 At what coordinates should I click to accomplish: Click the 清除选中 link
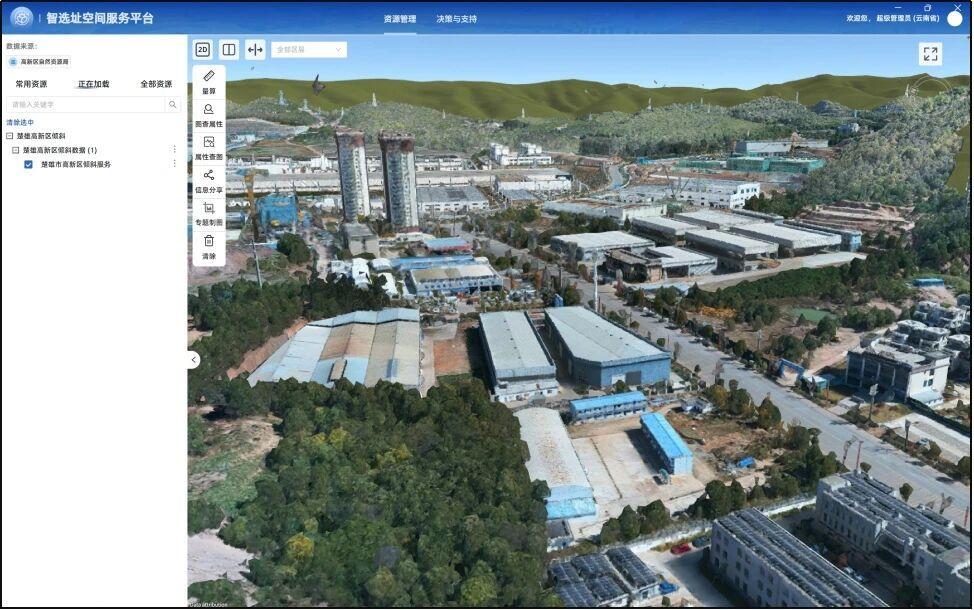coord(20,122)
